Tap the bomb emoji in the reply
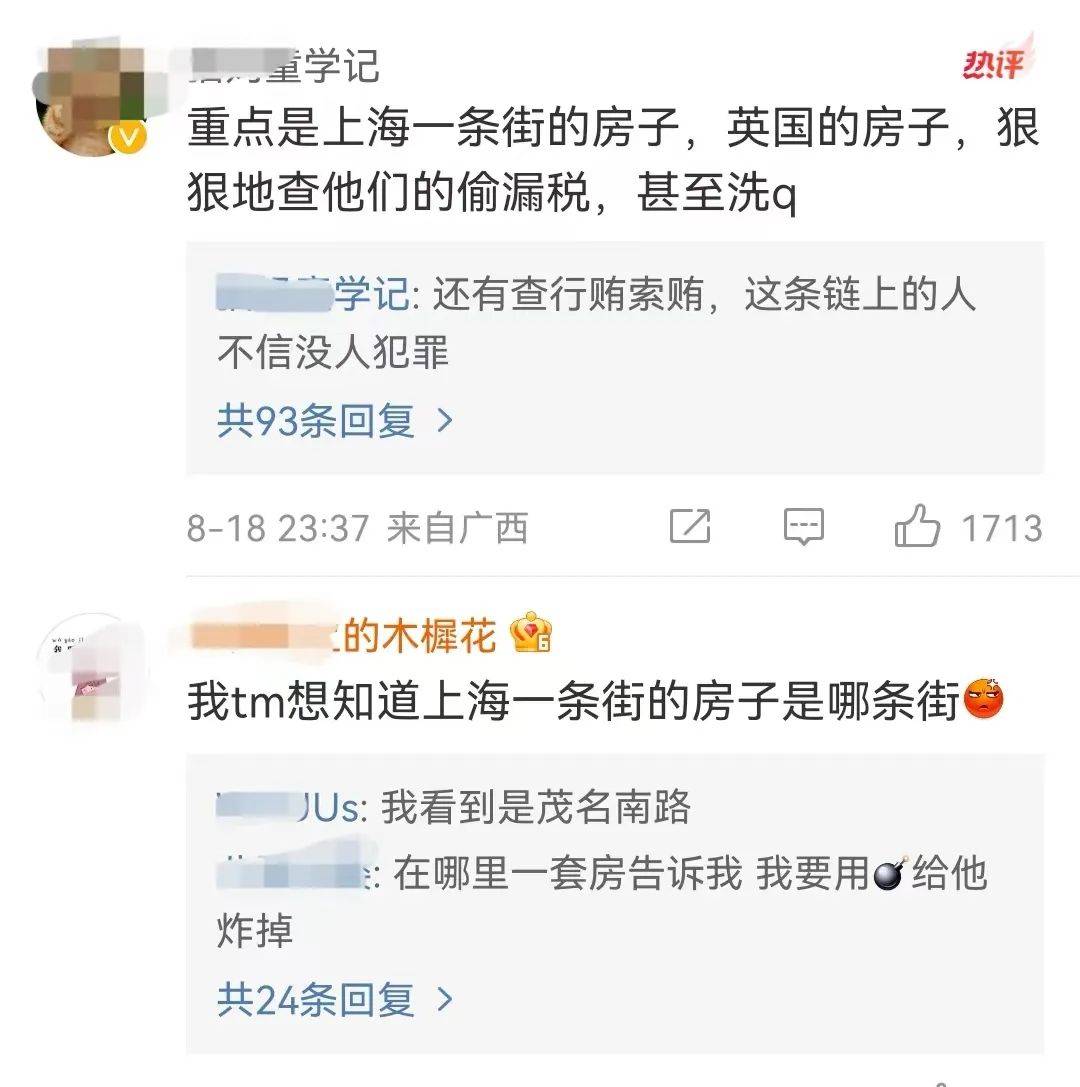 point(890,873)
